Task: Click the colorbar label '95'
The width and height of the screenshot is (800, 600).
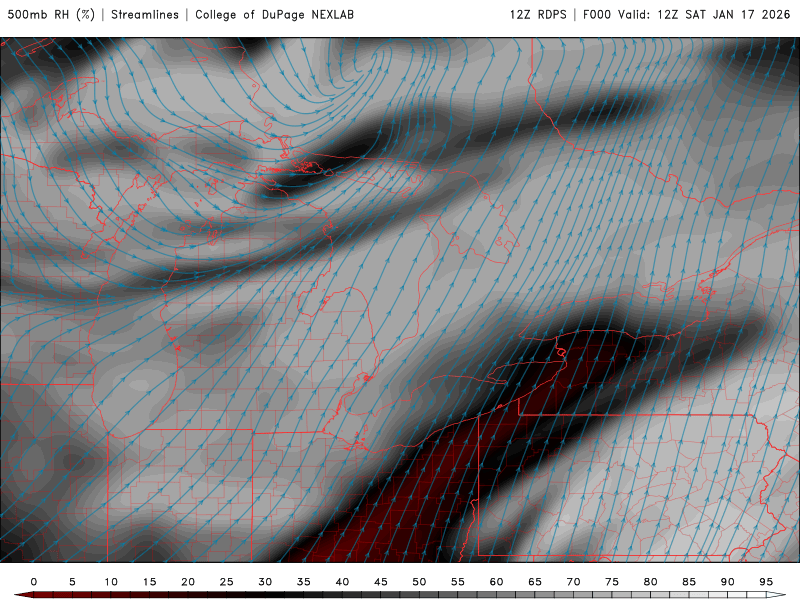Action: pyautogui.click(x=766, y=582)
